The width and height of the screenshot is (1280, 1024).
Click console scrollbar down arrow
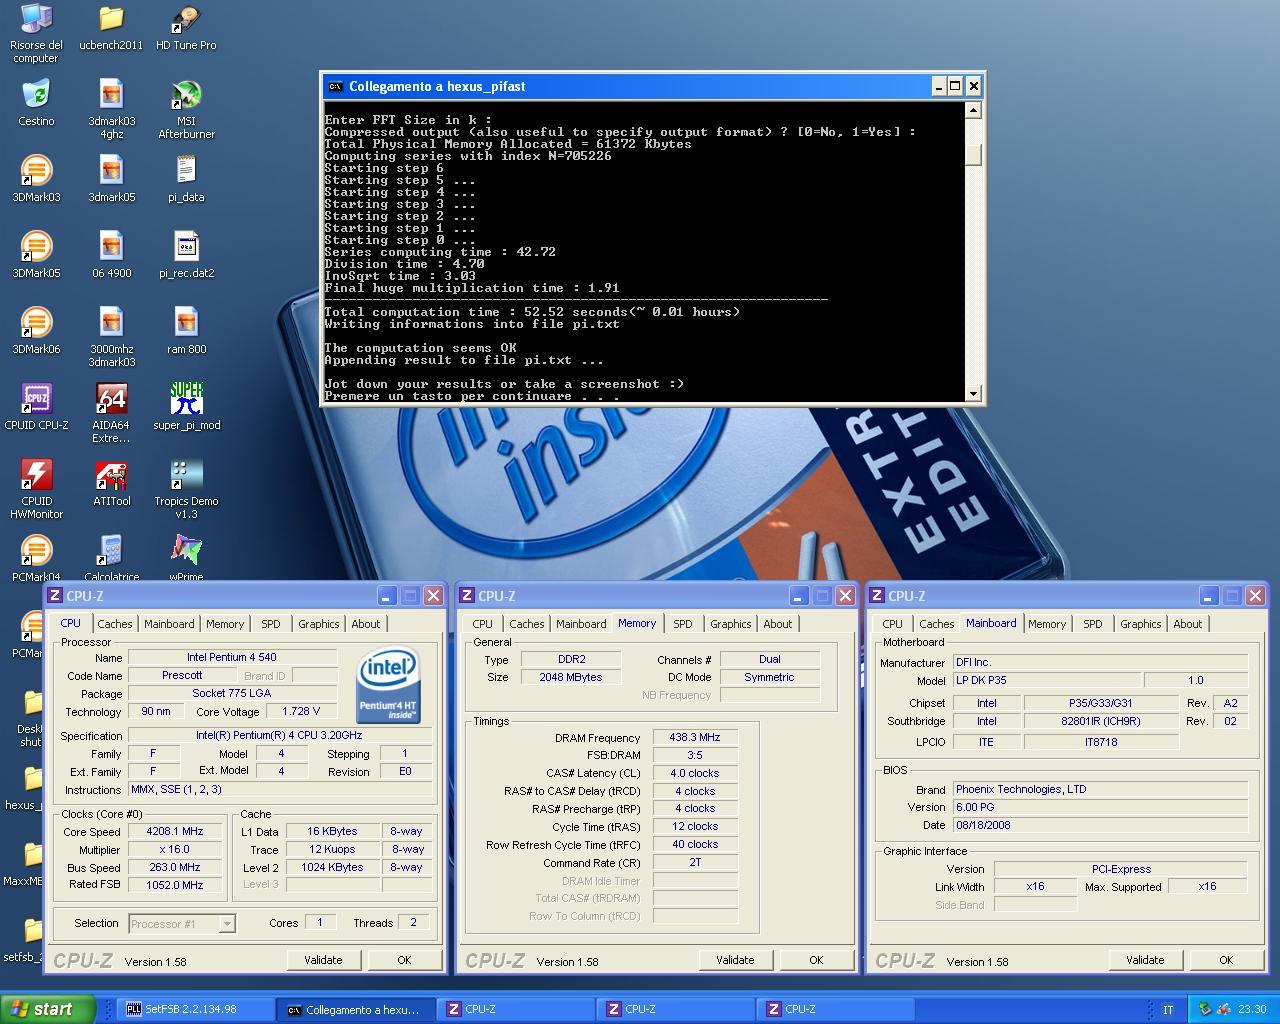973,394
